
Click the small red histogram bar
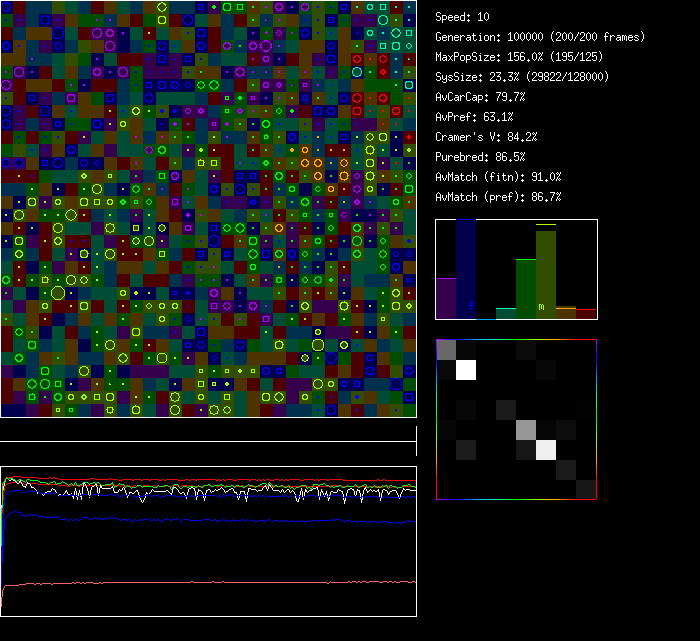coord(586,314)
